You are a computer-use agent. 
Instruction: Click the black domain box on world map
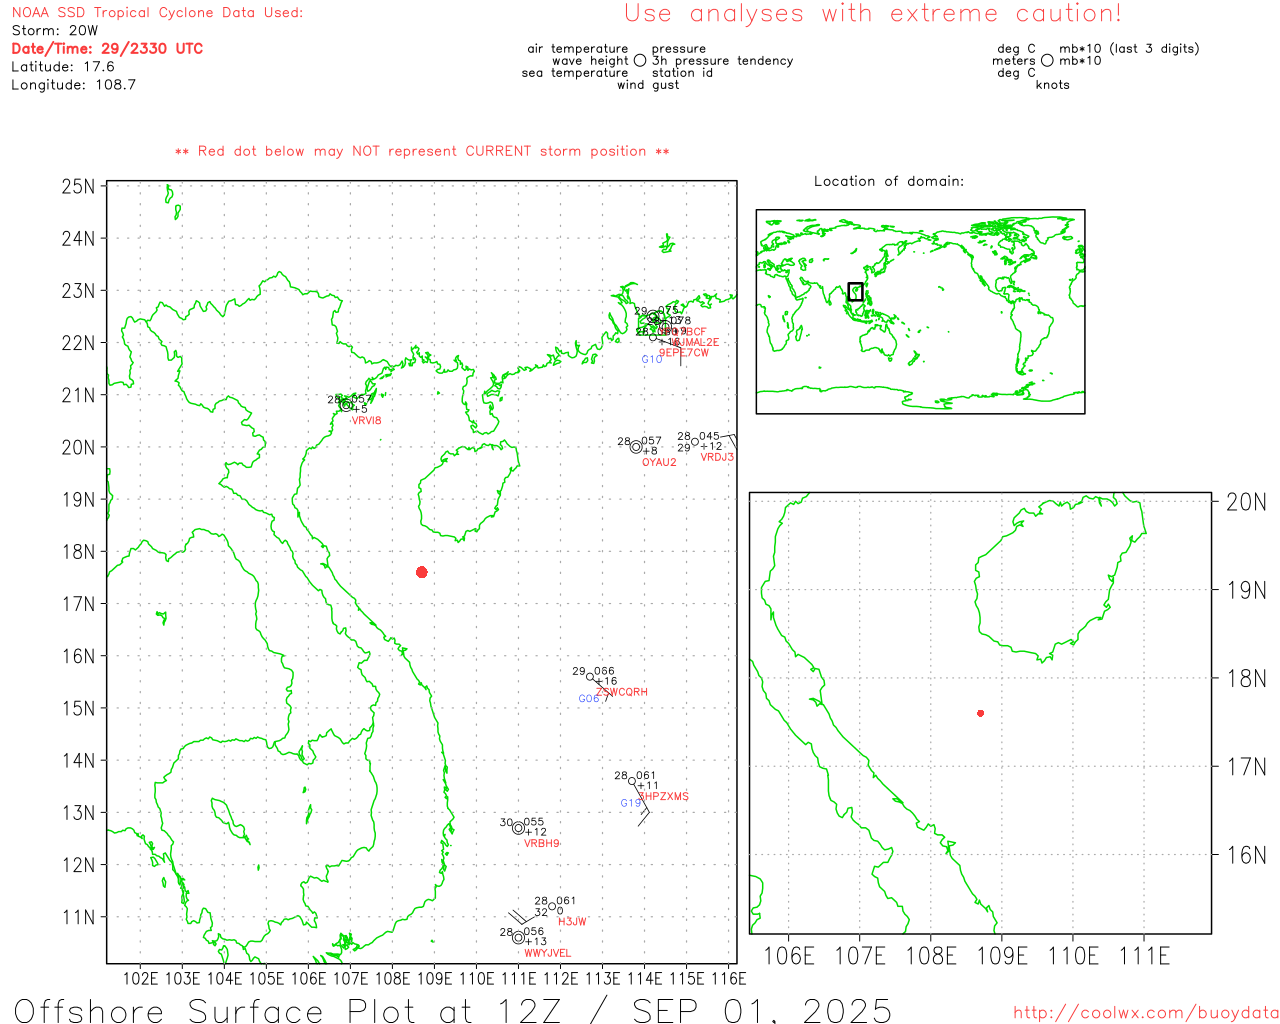pos(855,292)
